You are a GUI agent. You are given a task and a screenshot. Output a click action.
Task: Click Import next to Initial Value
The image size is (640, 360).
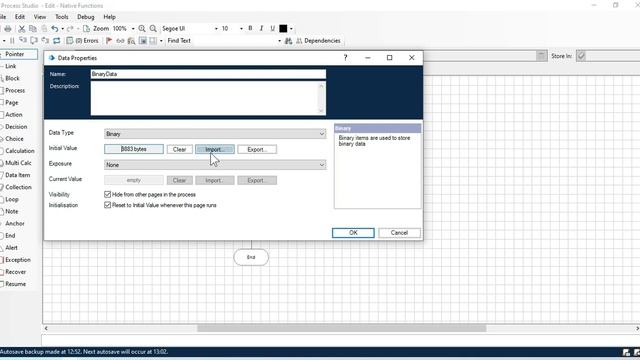point(215,149)
